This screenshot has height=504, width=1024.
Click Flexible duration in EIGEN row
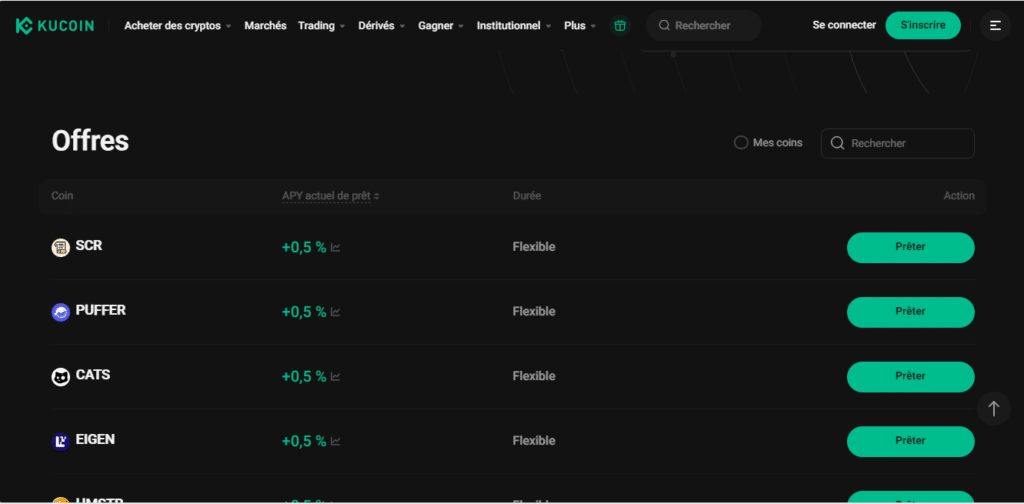coord(534,441)
